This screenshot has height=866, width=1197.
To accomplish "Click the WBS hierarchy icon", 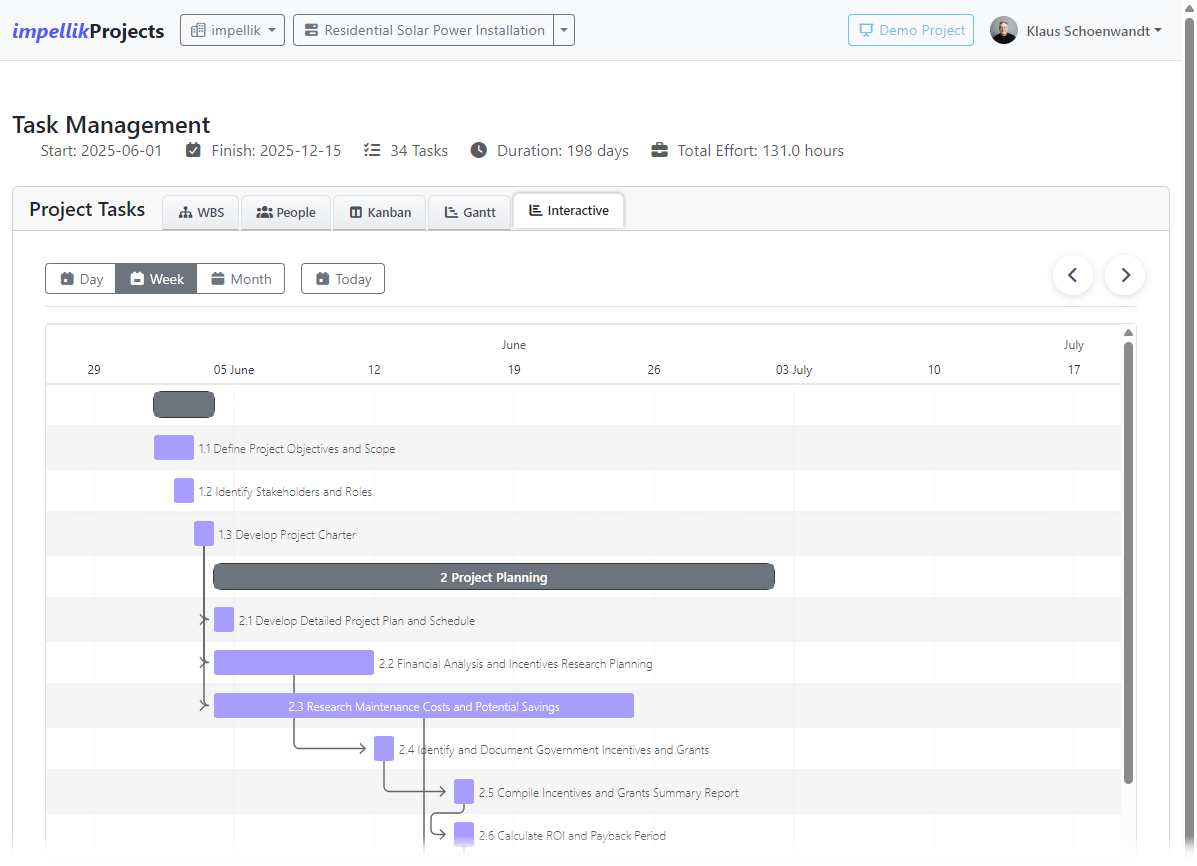I will [186, 213].
